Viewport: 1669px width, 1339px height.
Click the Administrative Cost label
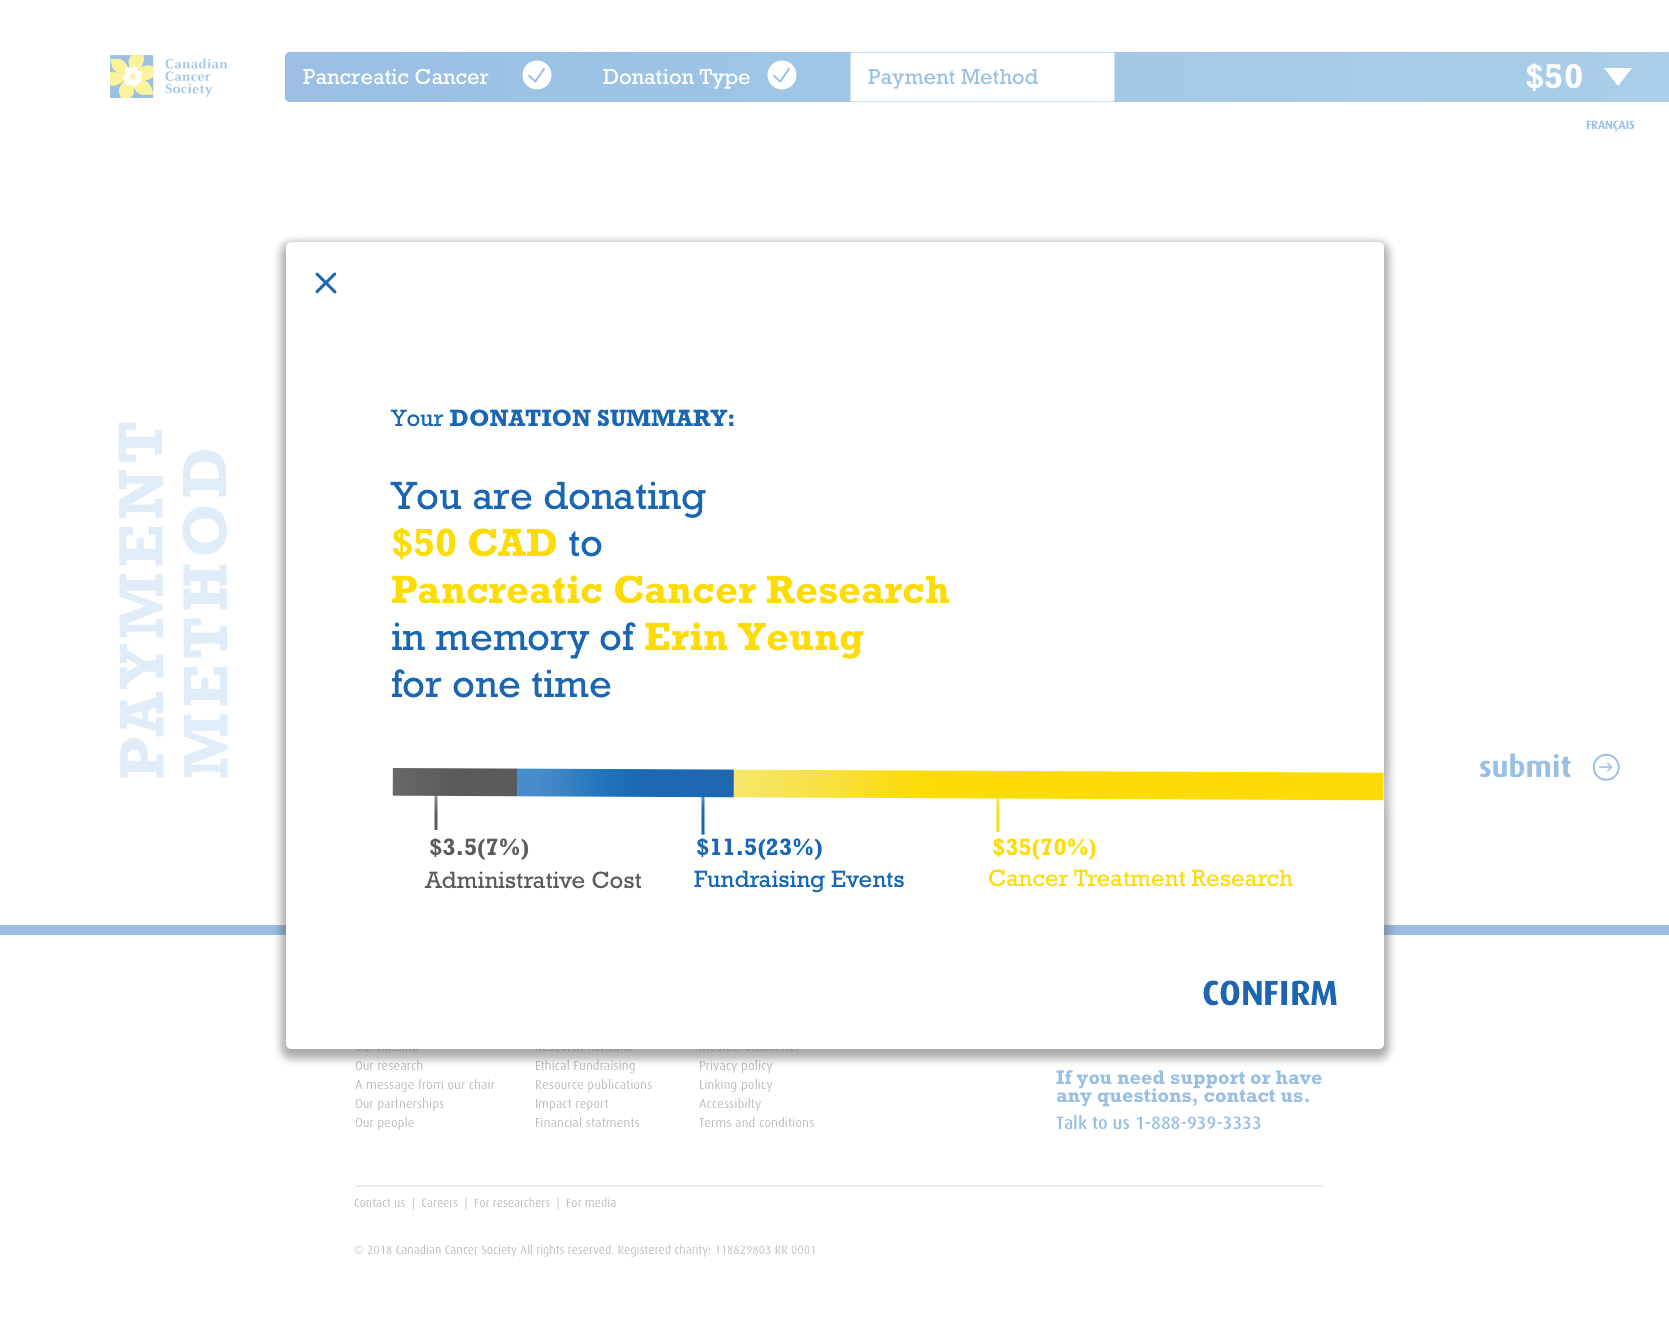533,880
